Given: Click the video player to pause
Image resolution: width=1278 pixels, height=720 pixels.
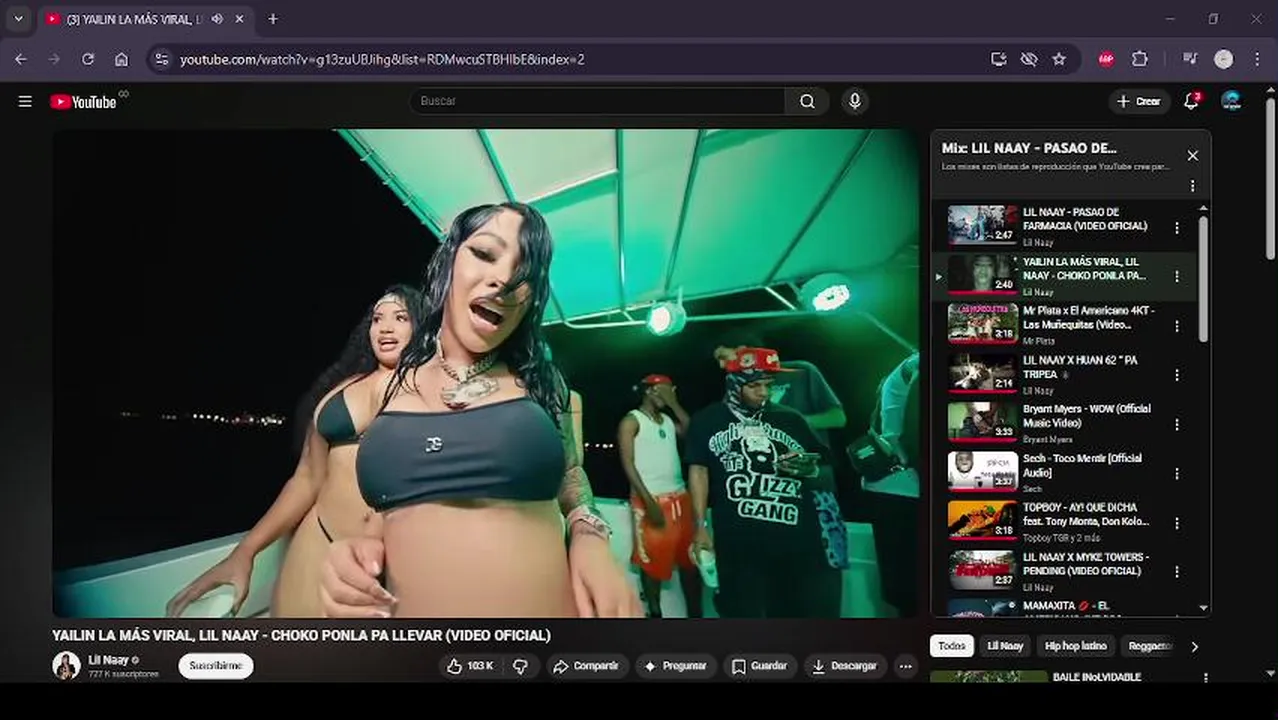Looking at the screenshot, I should pos(486,373).
